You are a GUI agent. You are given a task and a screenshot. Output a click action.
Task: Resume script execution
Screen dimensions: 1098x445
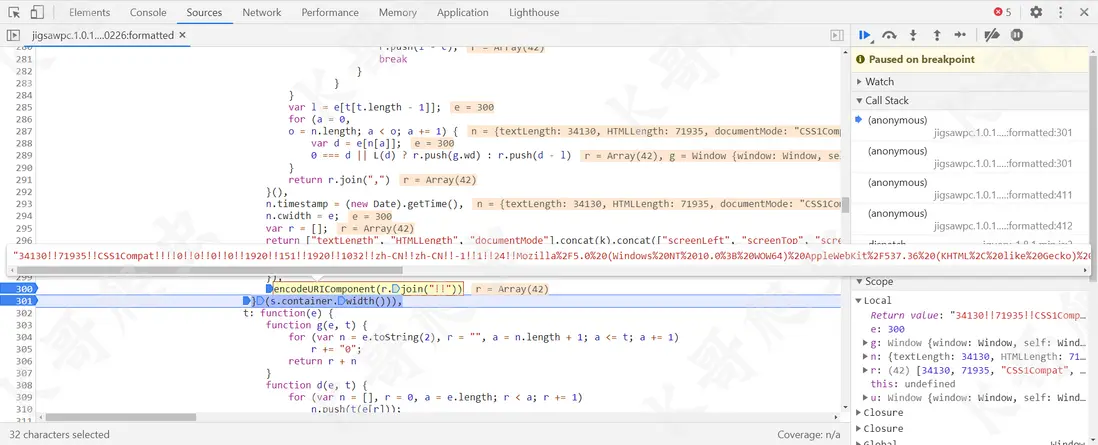point(865,35)
